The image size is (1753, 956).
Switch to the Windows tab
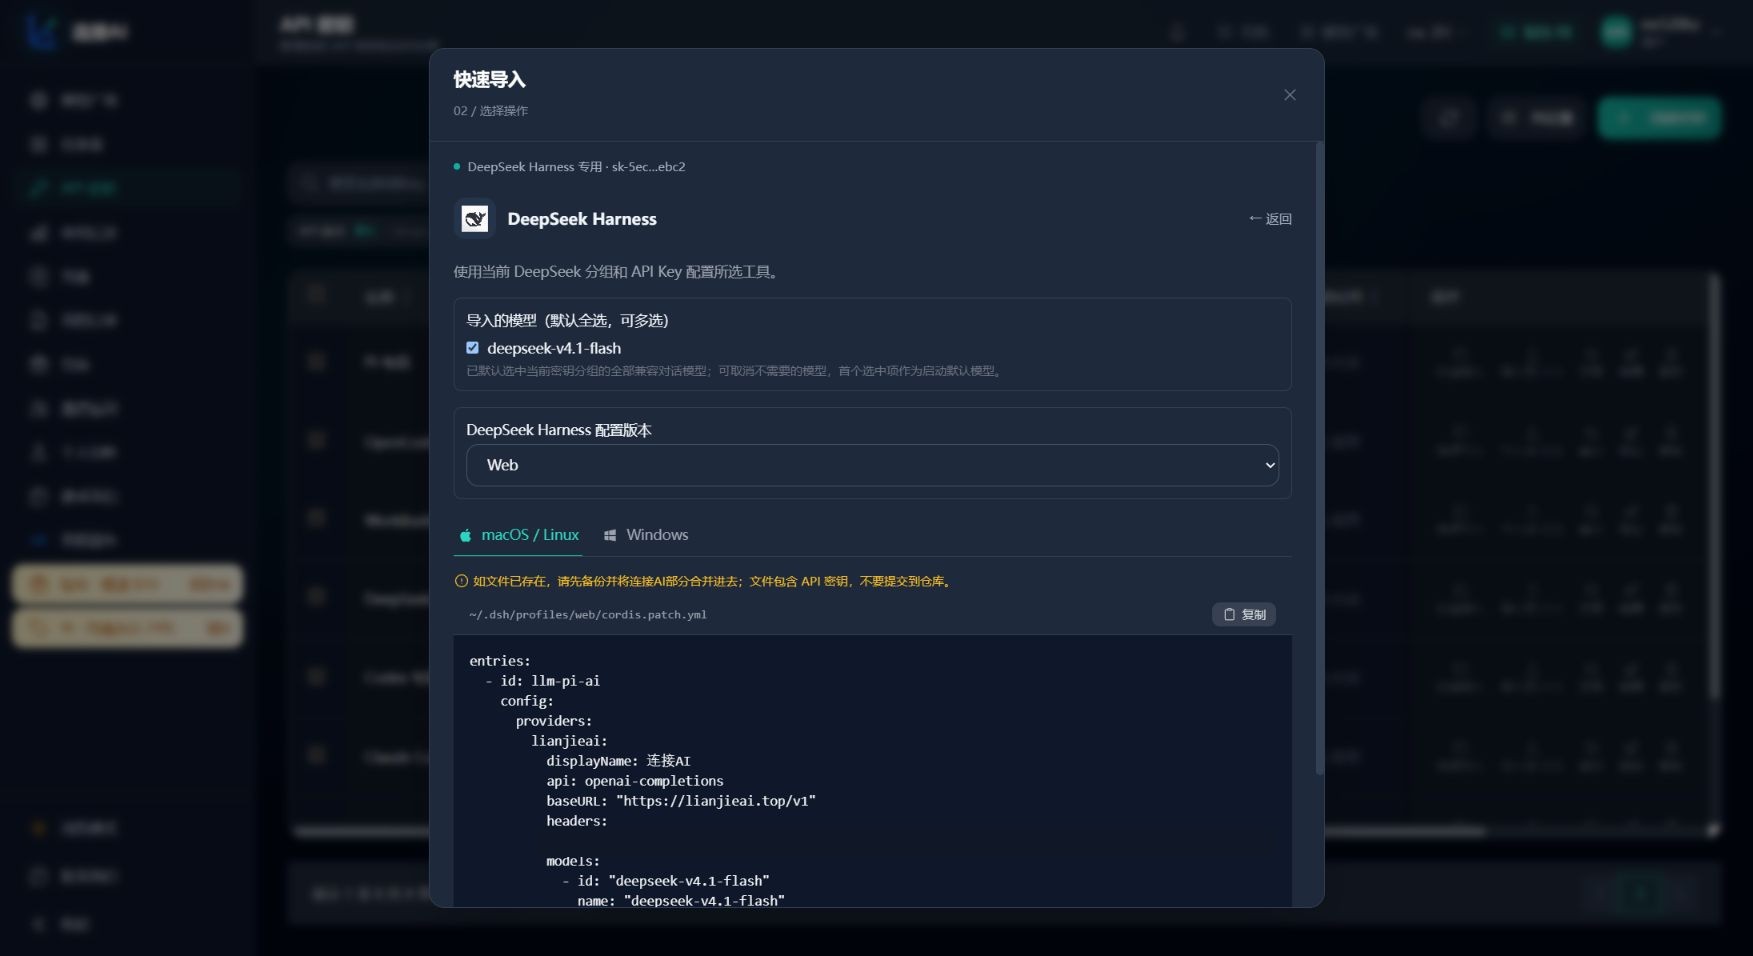[x=646, y=535]
